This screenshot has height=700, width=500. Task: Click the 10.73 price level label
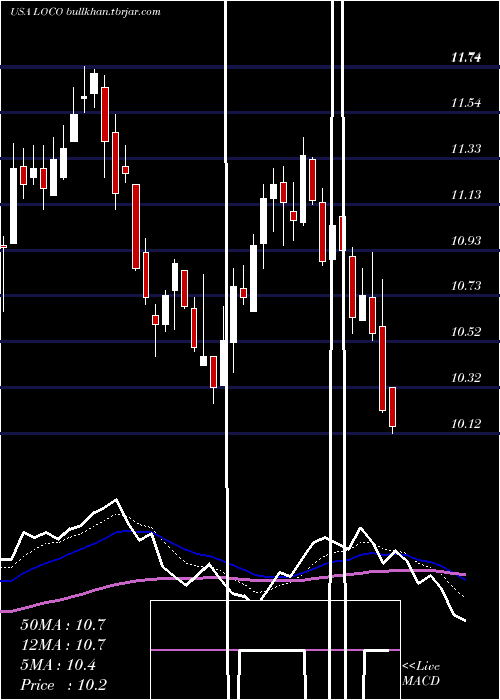coord(466,285)
